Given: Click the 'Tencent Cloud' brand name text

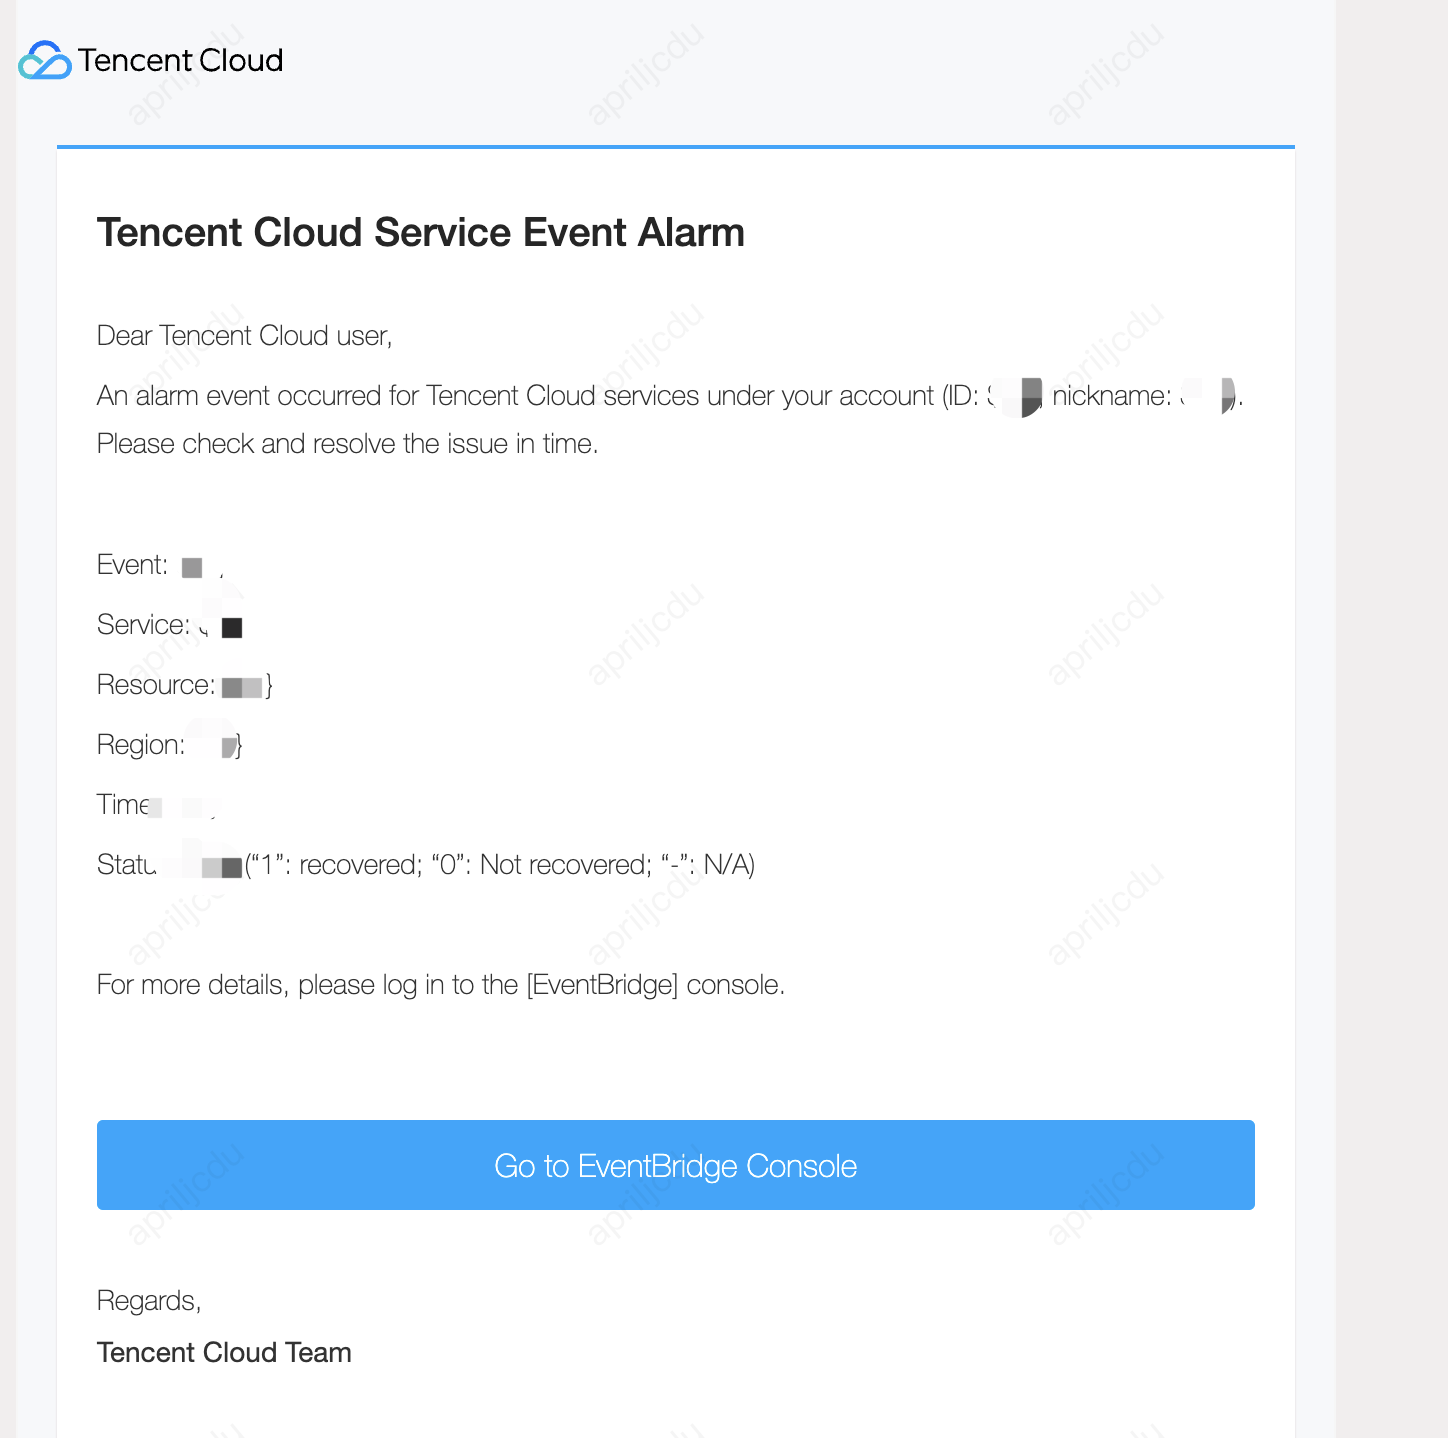Looking at the screenshot, I should coord(181,60).
